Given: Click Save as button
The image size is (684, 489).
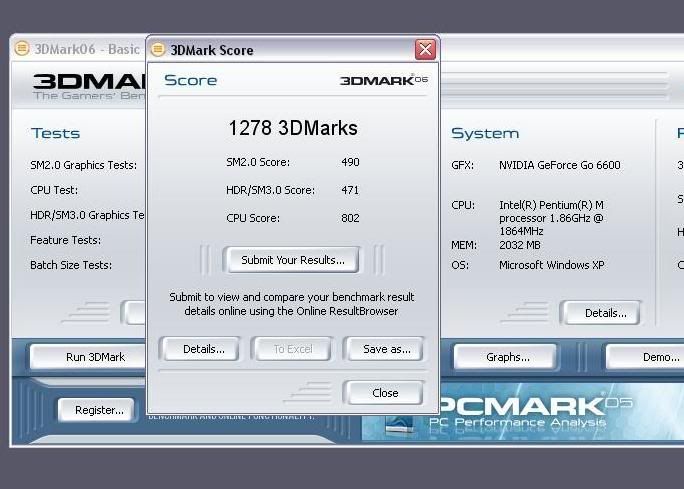Looking at the screenshot, I should pyautogui.click(x=386, y=349).
